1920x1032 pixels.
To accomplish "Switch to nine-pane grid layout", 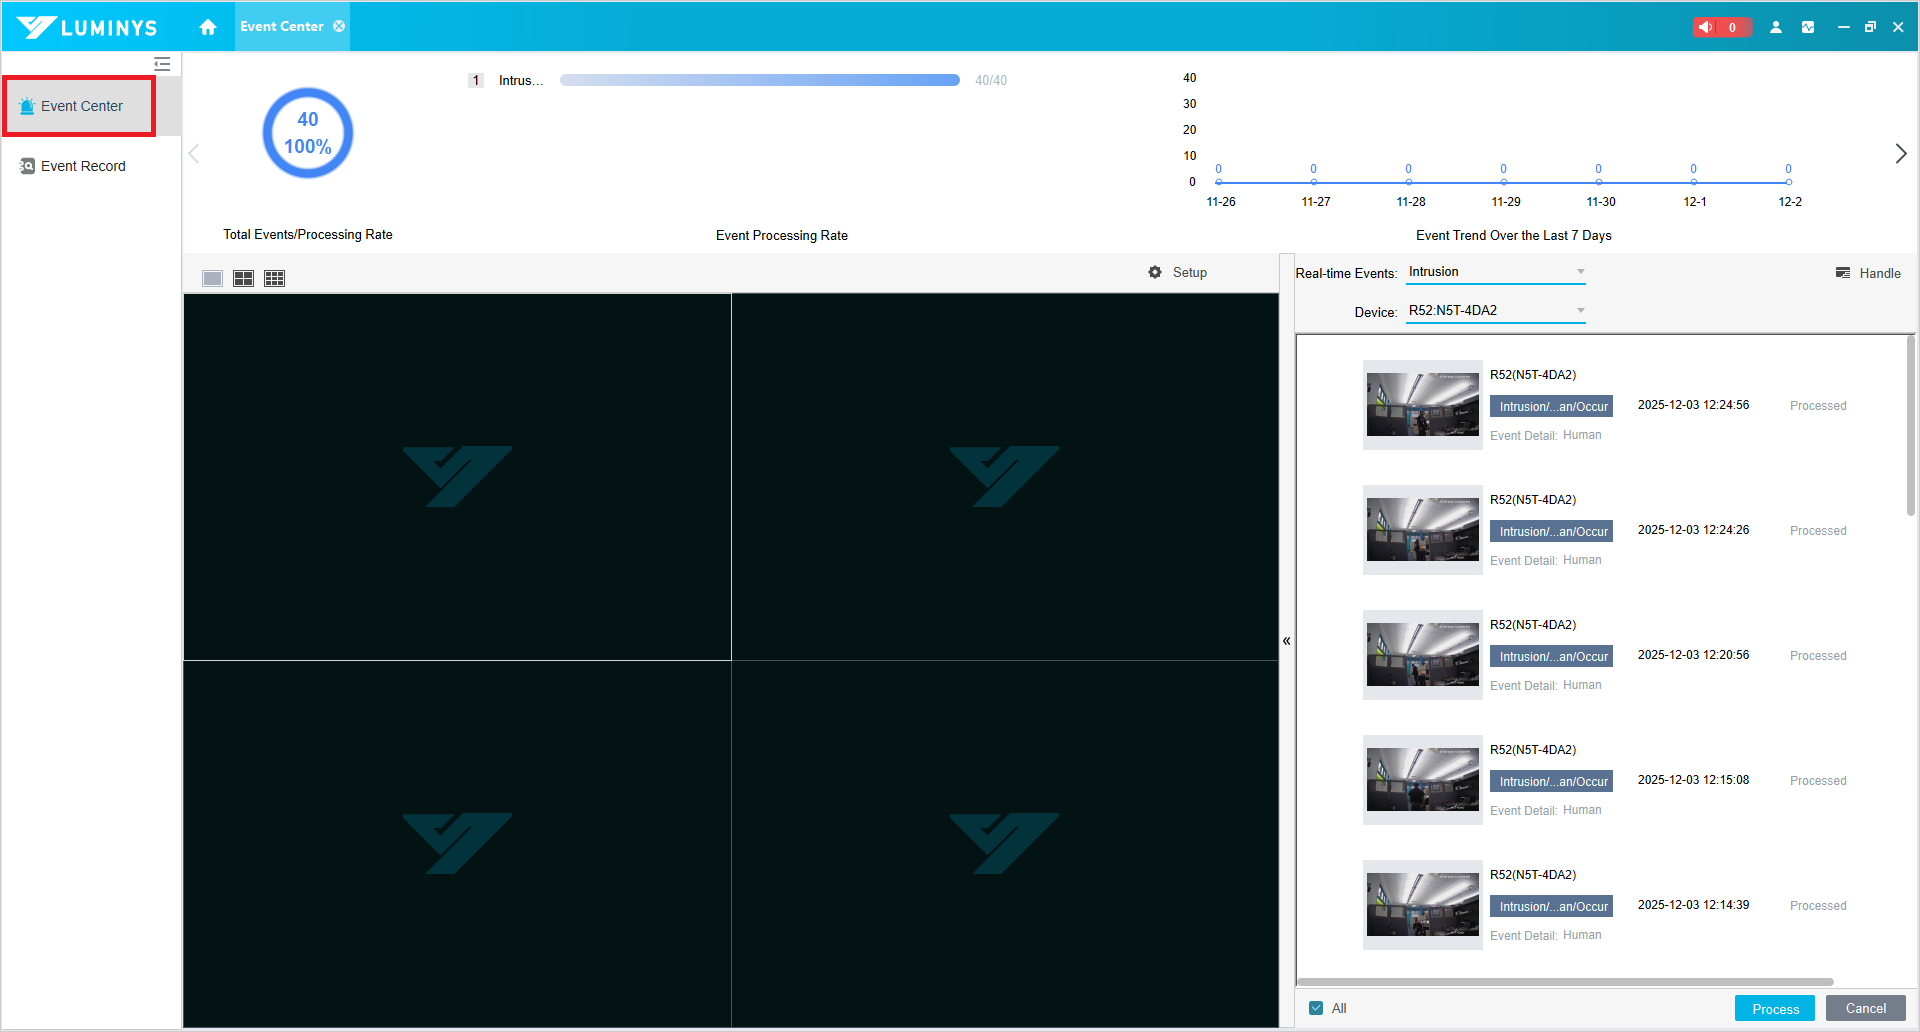I will [x=274, y=278].
